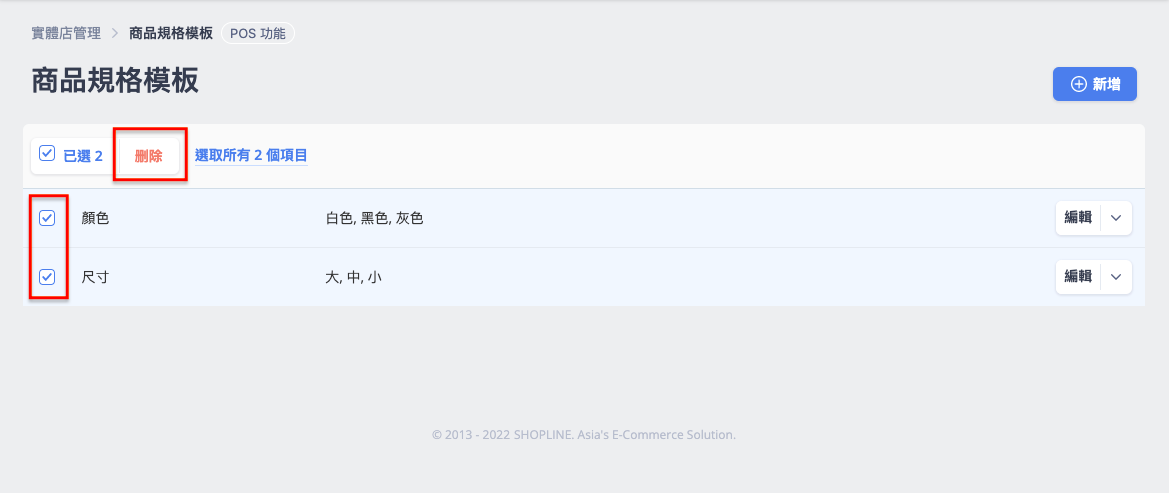Click the plus icon on 新增 button
1169x493 pixels.
tap(1078, 84)
